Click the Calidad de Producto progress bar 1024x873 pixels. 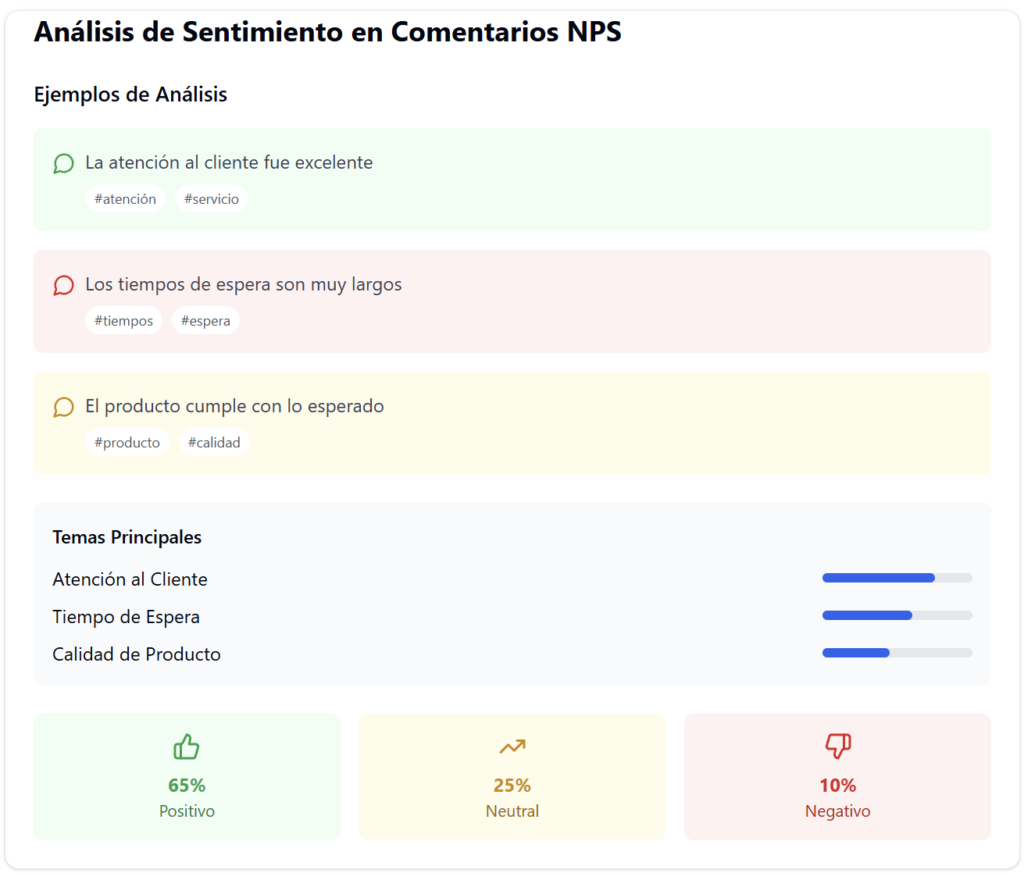897,653
